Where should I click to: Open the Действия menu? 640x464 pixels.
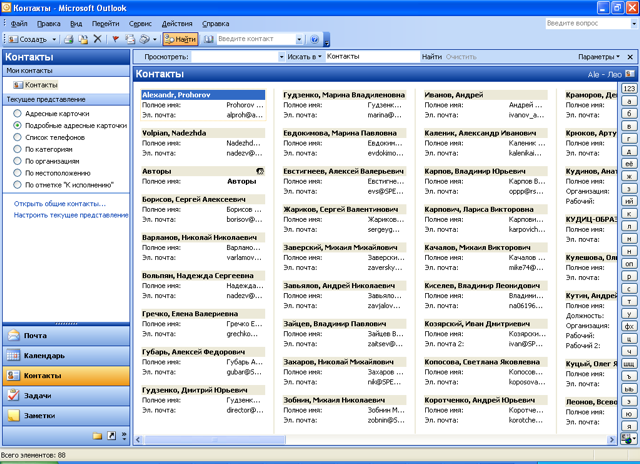[177, 24]
